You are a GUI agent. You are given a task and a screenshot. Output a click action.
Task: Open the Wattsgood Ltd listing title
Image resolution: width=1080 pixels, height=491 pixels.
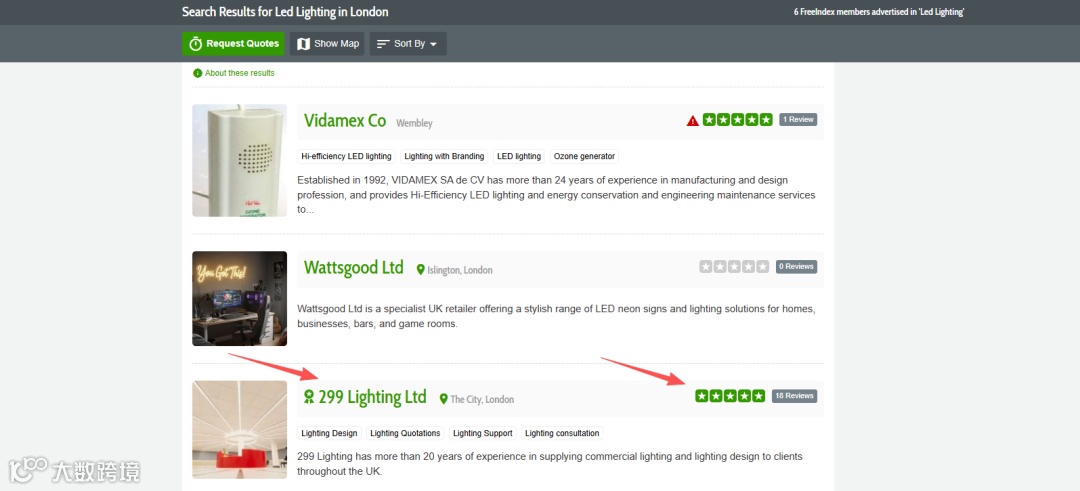pyautogui.click(x=353, y=267)
